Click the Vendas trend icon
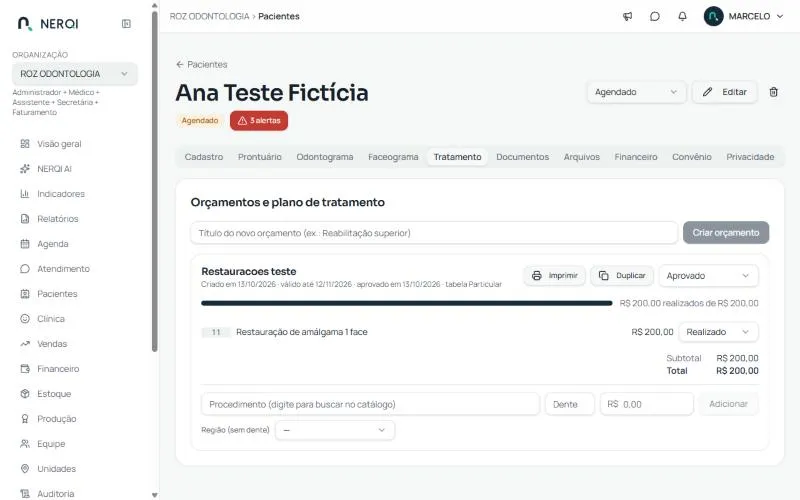The height and width of the screenshot is (500, 800). click(x=24, y=344)
